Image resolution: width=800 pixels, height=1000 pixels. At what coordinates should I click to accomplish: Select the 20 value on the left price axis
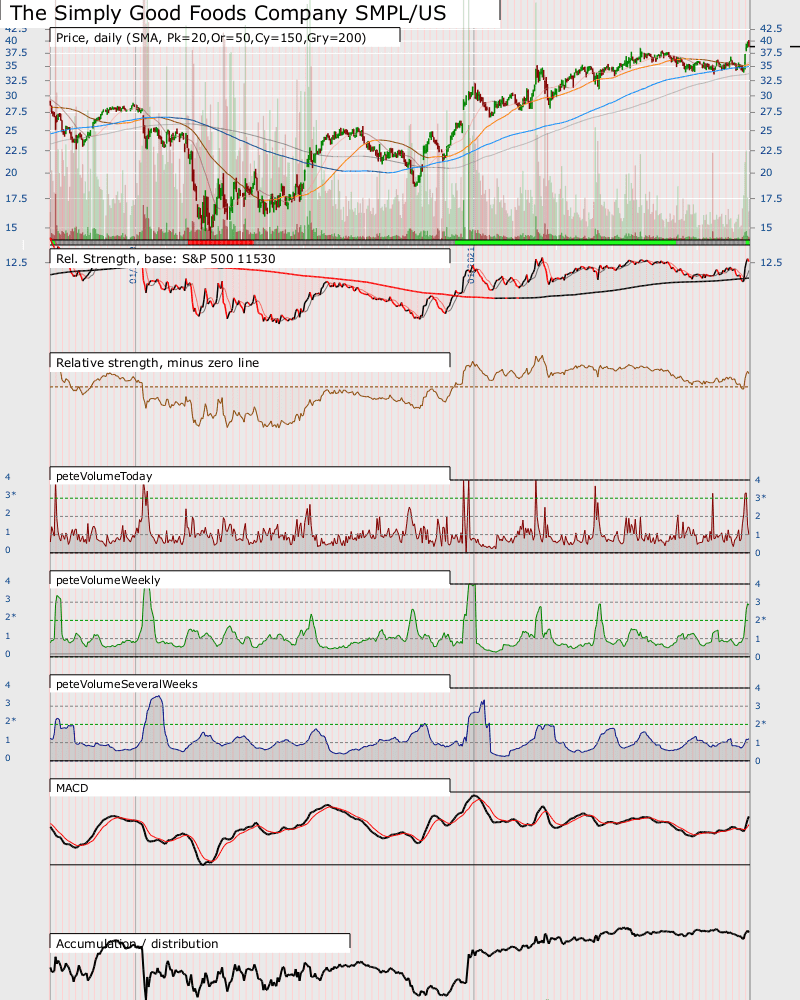11,172
